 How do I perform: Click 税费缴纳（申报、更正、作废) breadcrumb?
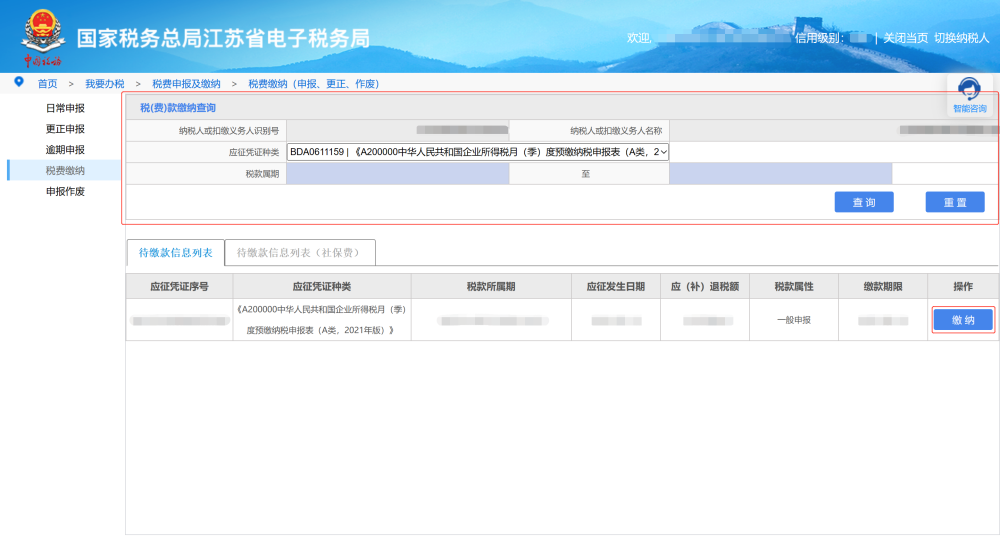[x=313, y=84]
